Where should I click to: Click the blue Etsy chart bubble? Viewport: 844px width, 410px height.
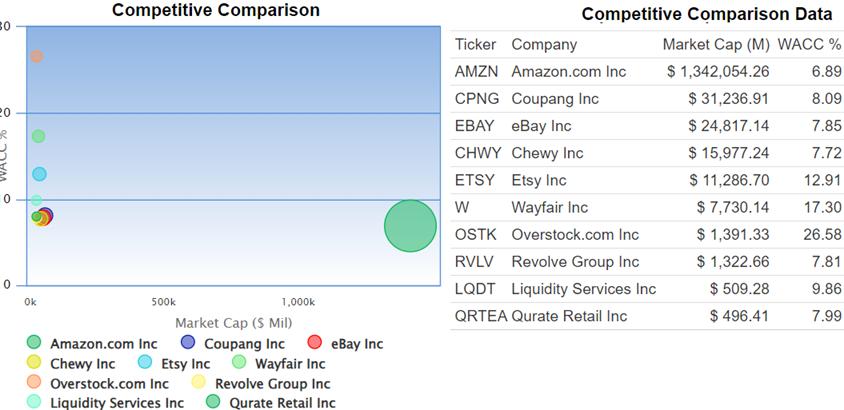pos(39,174)
